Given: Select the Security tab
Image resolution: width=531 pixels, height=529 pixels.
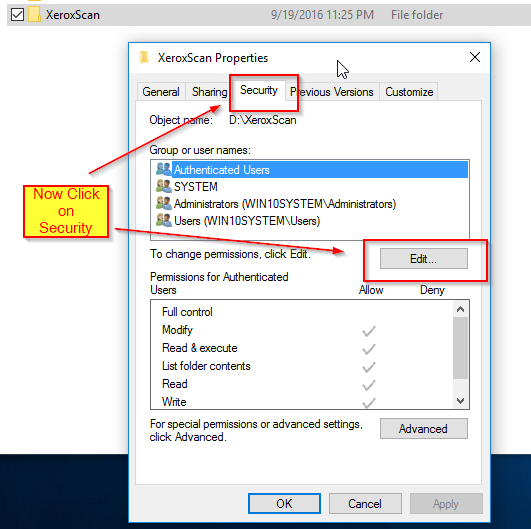Looking at the screenshot, I should point(259,90).
